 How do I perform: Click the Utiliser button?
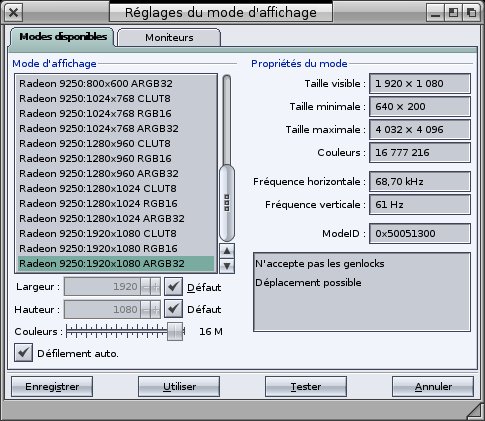(x=179, y=387)
